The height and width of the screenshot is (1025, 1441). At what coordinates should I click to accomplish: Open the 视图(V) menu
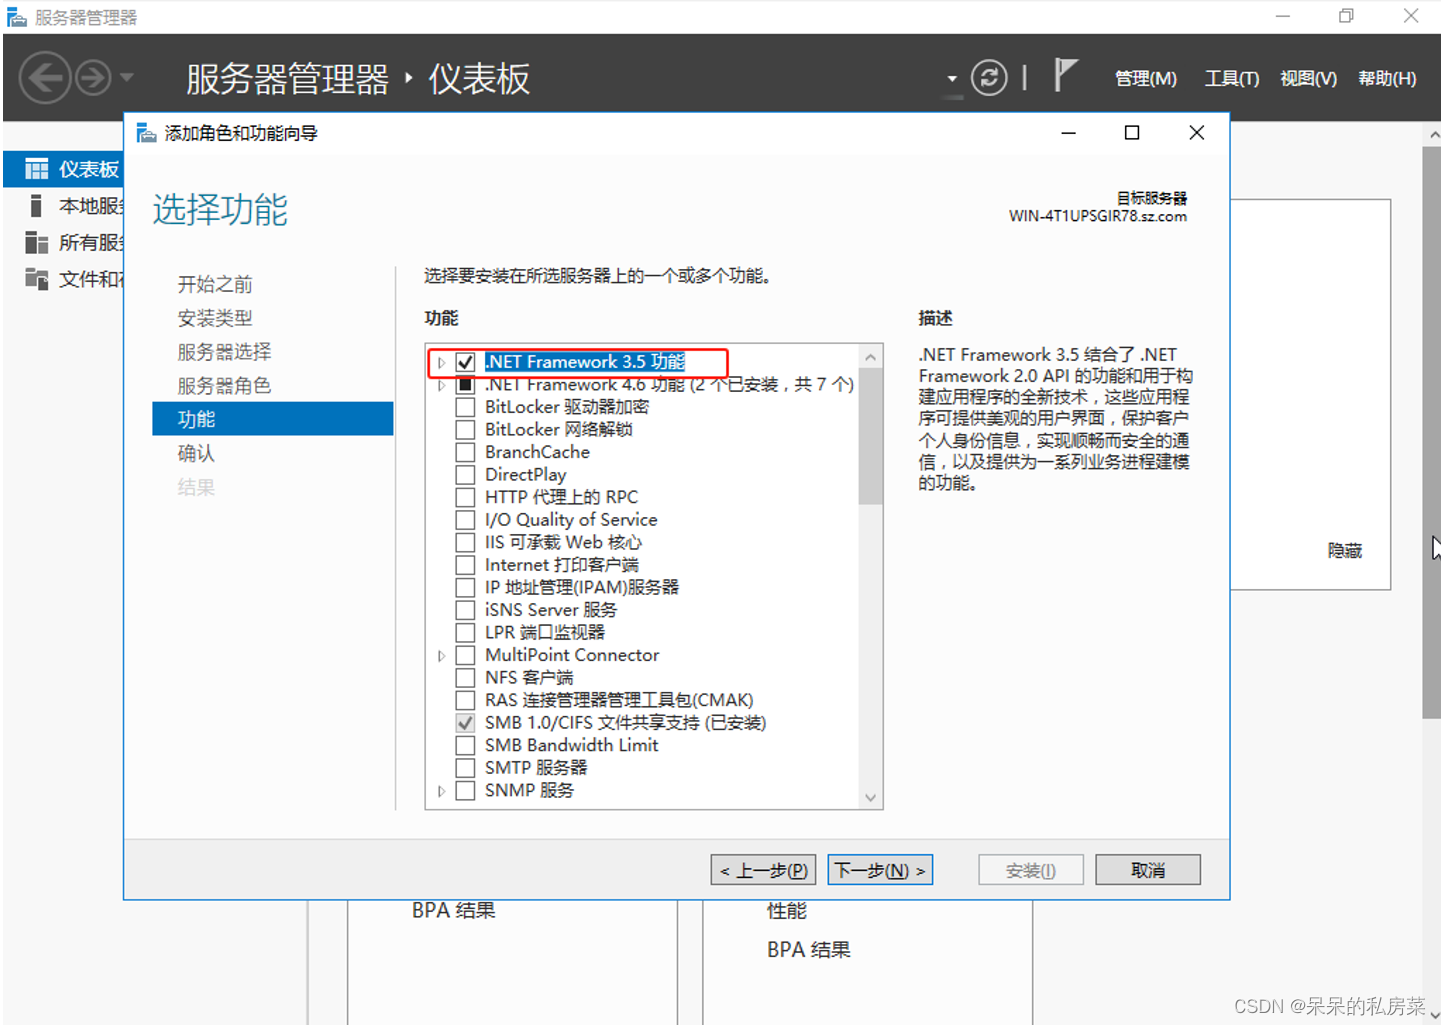click(x=1308, y=79)
